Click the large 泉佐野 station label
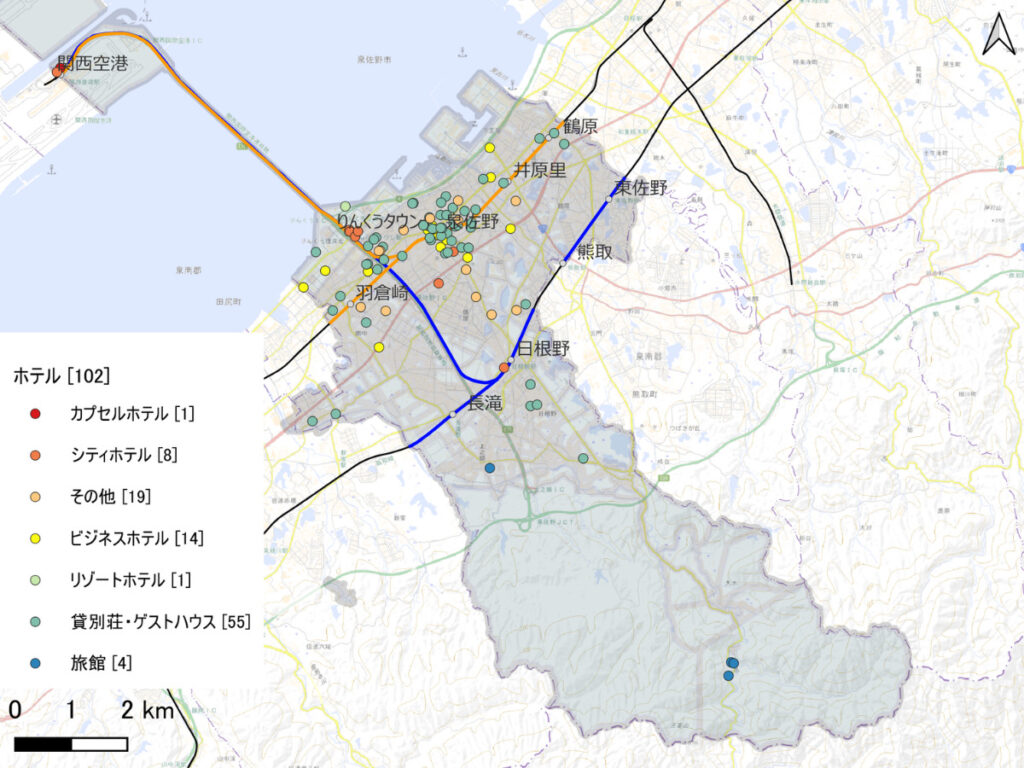The height and width of the screenshot is (768, 1024). tap(472, 221)
